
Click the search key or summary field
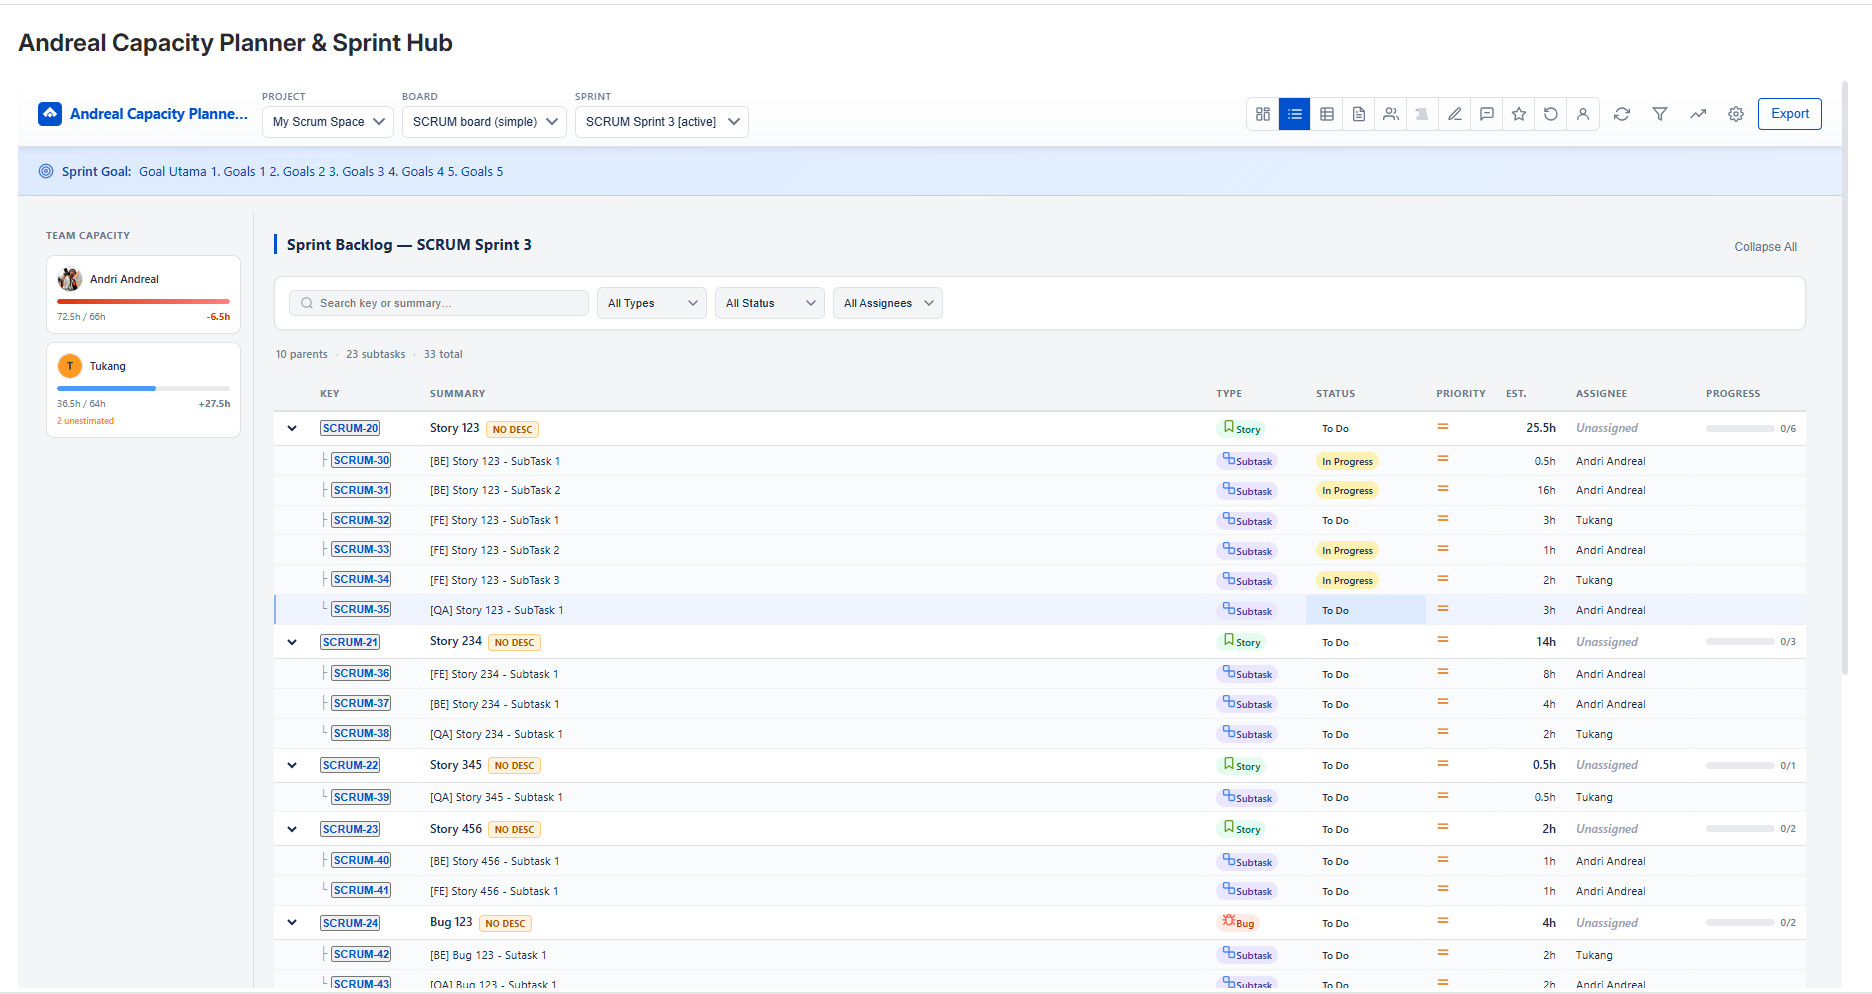[438, 302]
